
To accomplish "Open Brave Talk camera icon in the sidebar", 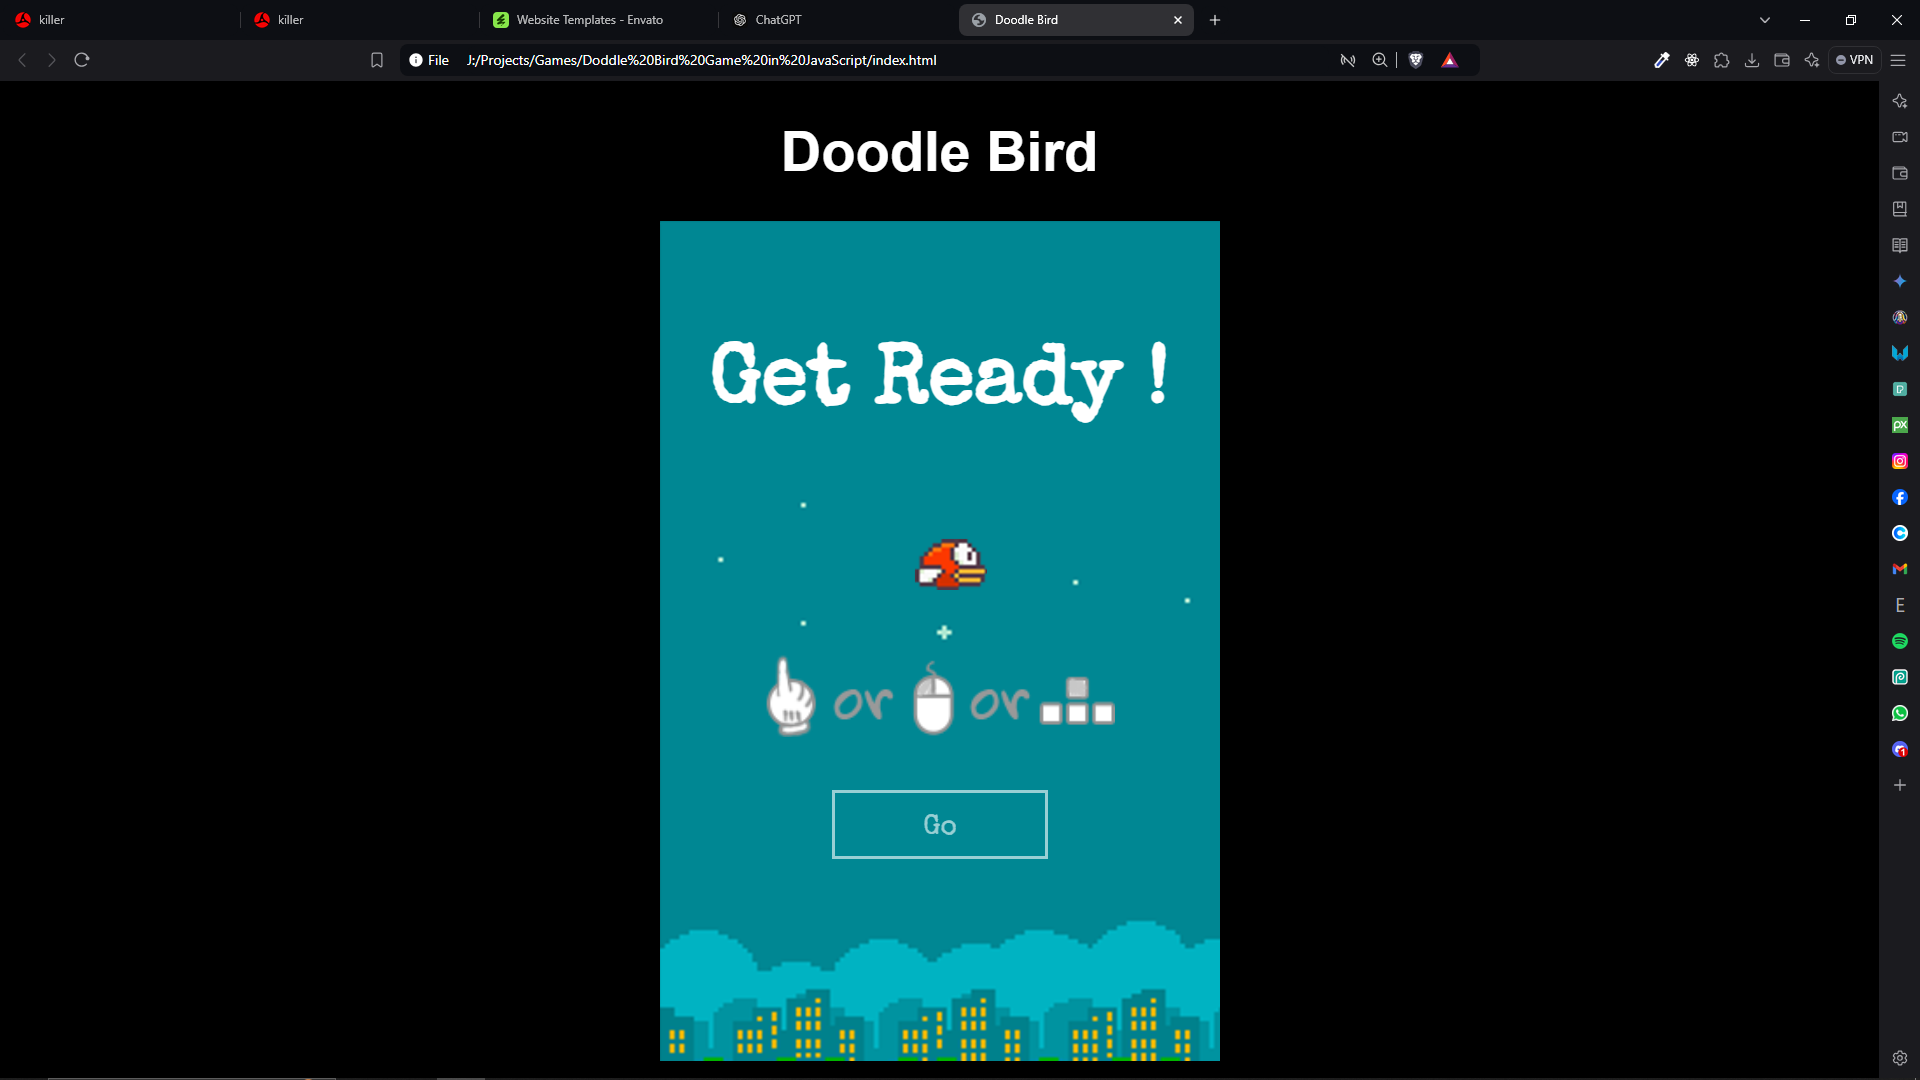I will click(1900, 137).
